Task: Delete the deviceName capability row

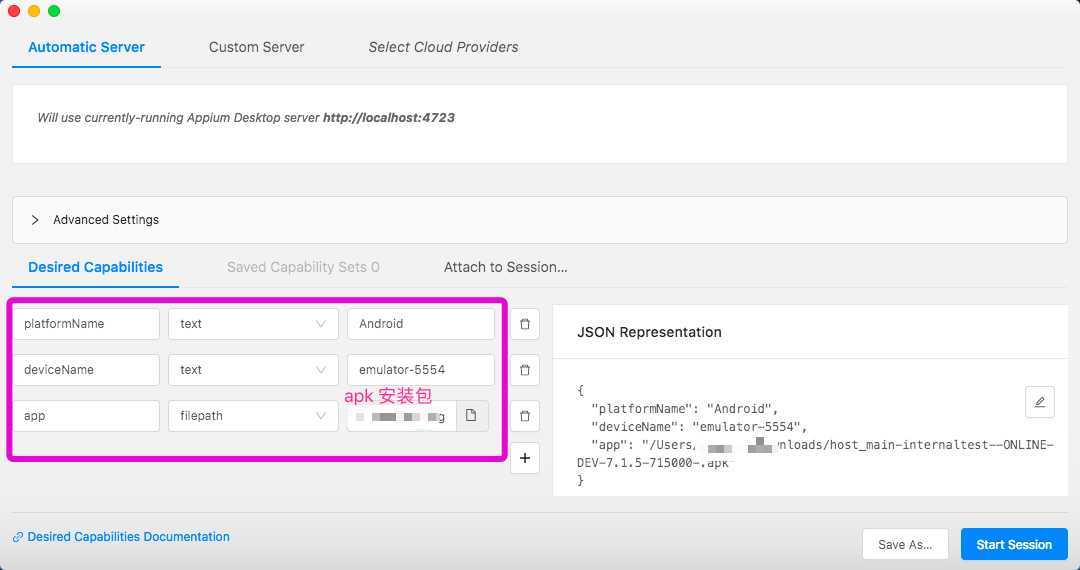Action: click(x=525, y=370)
